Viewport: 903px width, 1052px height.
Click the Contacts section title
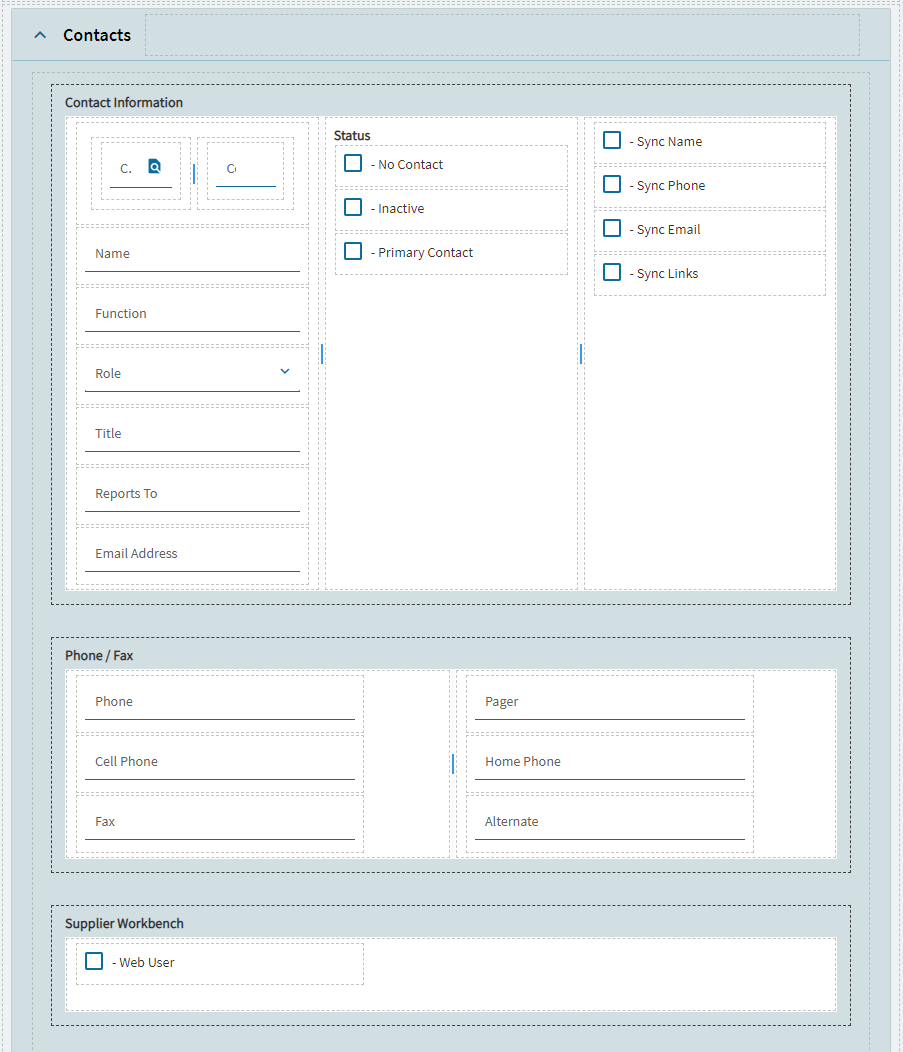pos(97,35)
